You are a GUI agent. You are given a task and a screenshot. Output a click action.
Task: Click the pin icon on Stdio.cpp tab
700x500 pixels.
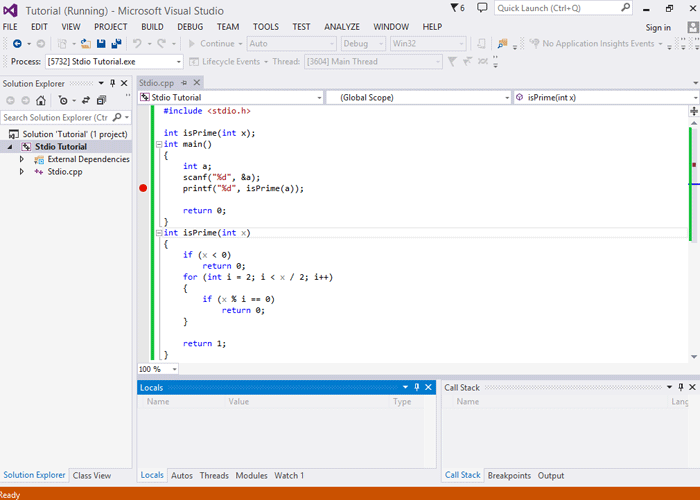click(x=184, y=83)
